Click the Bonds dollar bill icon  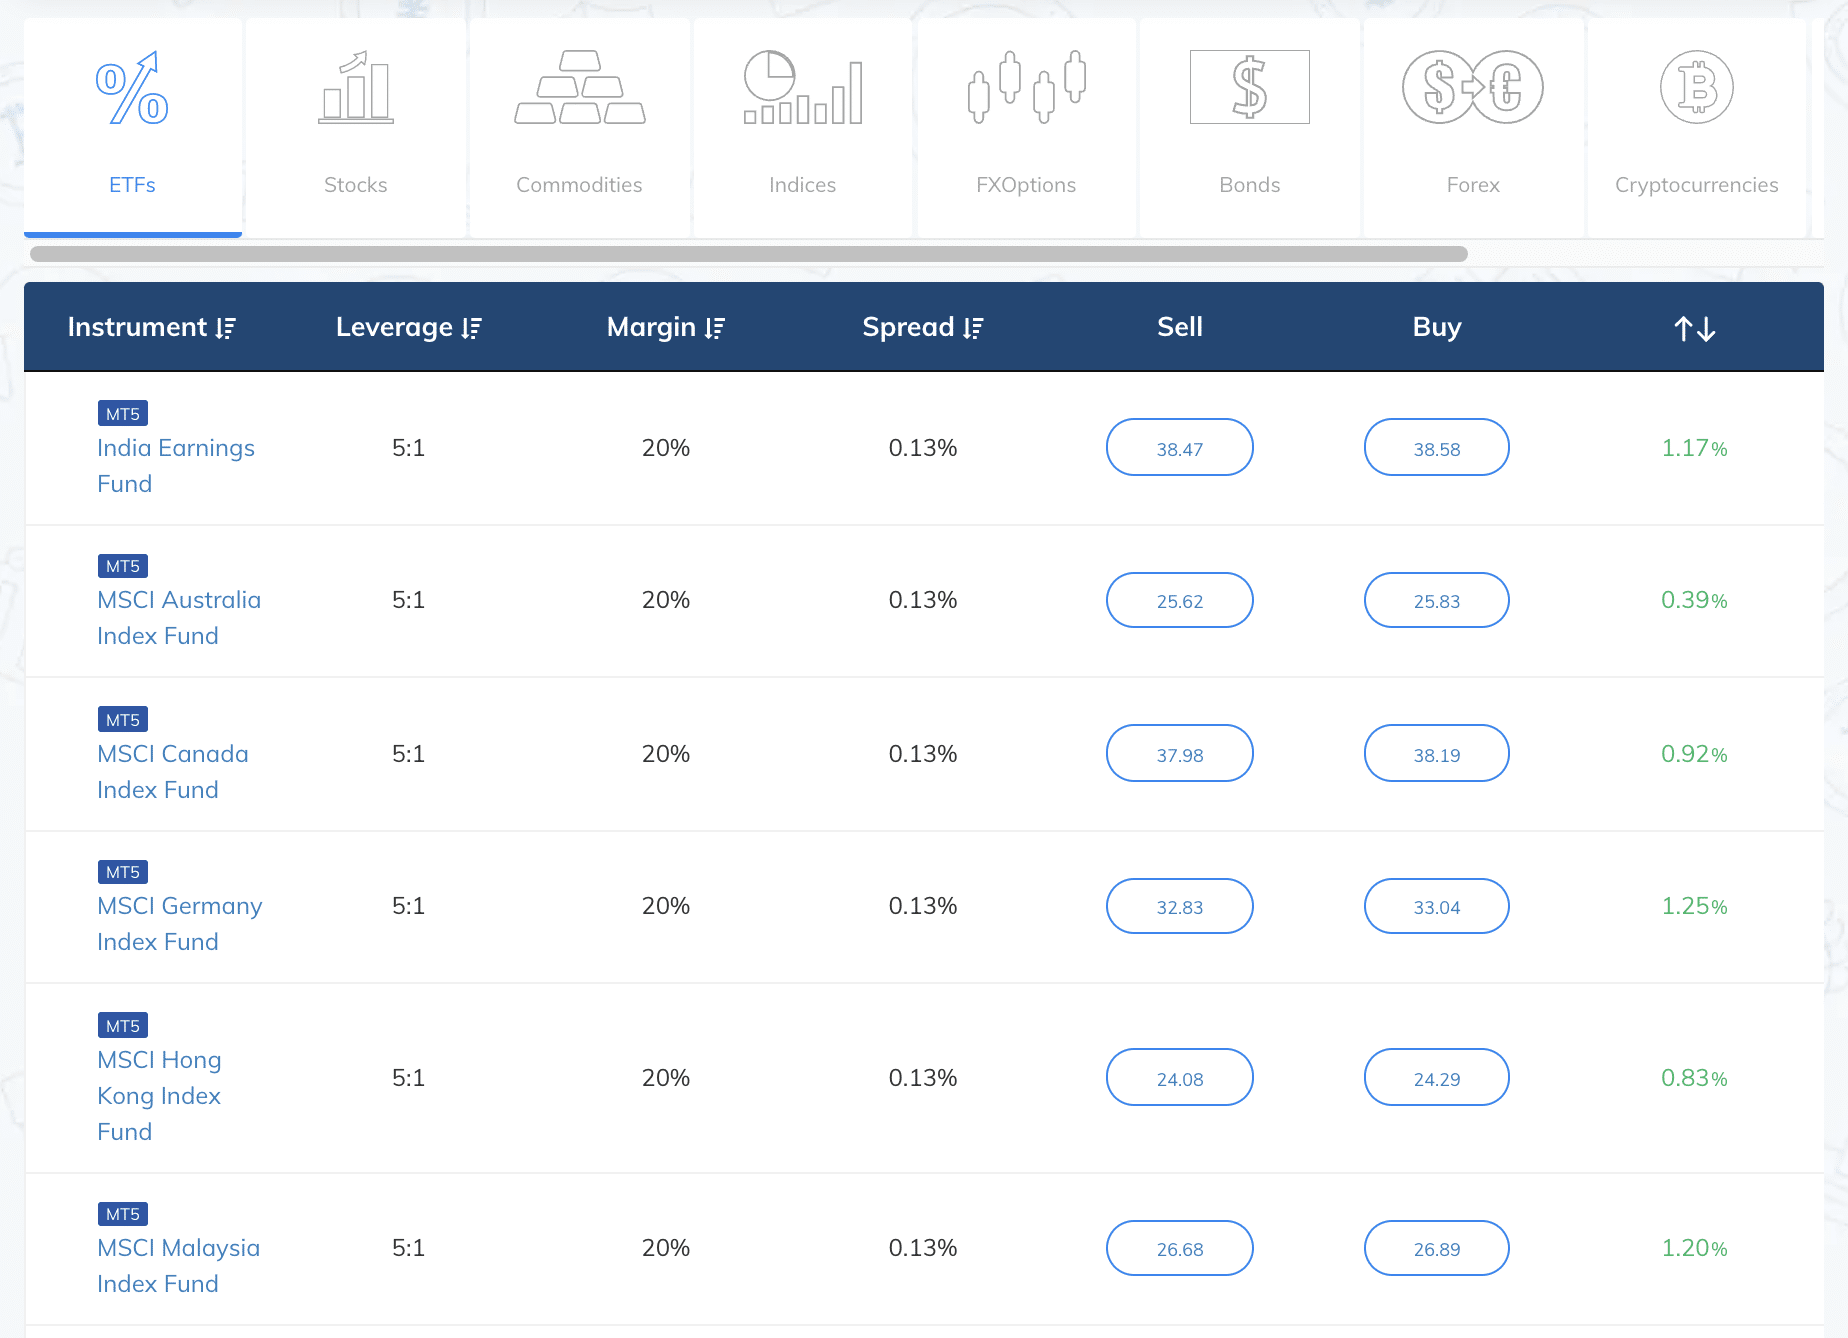pyautogui.click(x=1250, y=88)
